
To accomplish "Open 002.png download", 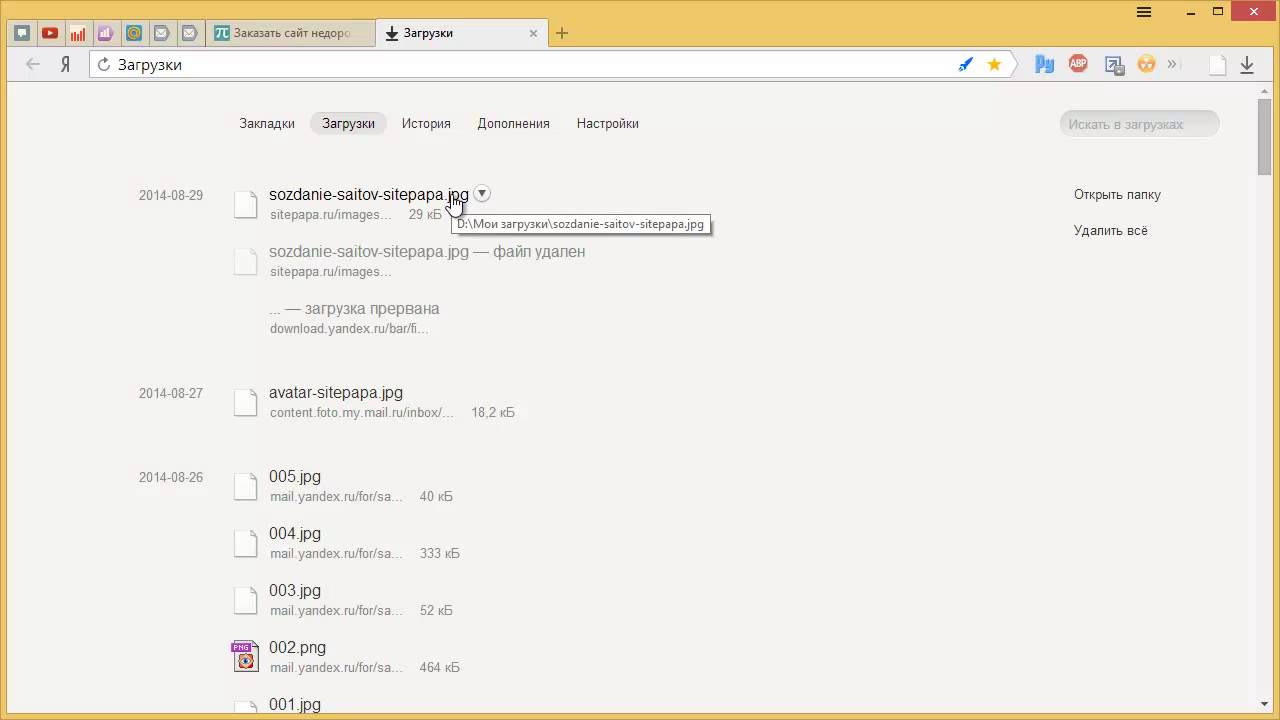I will pyautogui.click(x=297, y=648).
